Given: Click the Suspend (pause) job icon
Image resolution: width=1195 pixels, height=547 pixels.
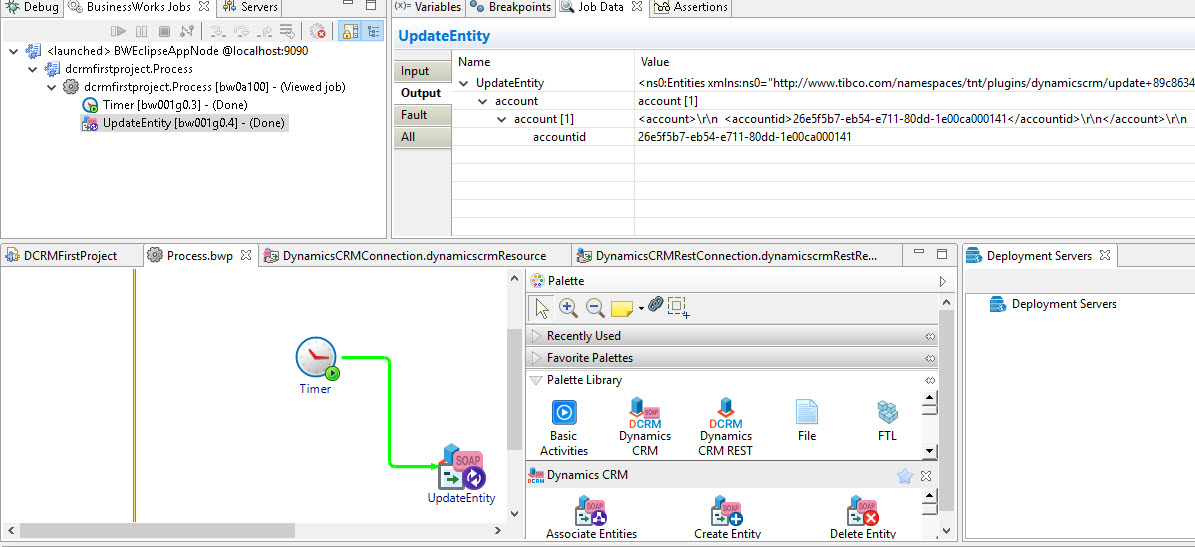Looking at the screenshot, I should [x=141, y=31].
